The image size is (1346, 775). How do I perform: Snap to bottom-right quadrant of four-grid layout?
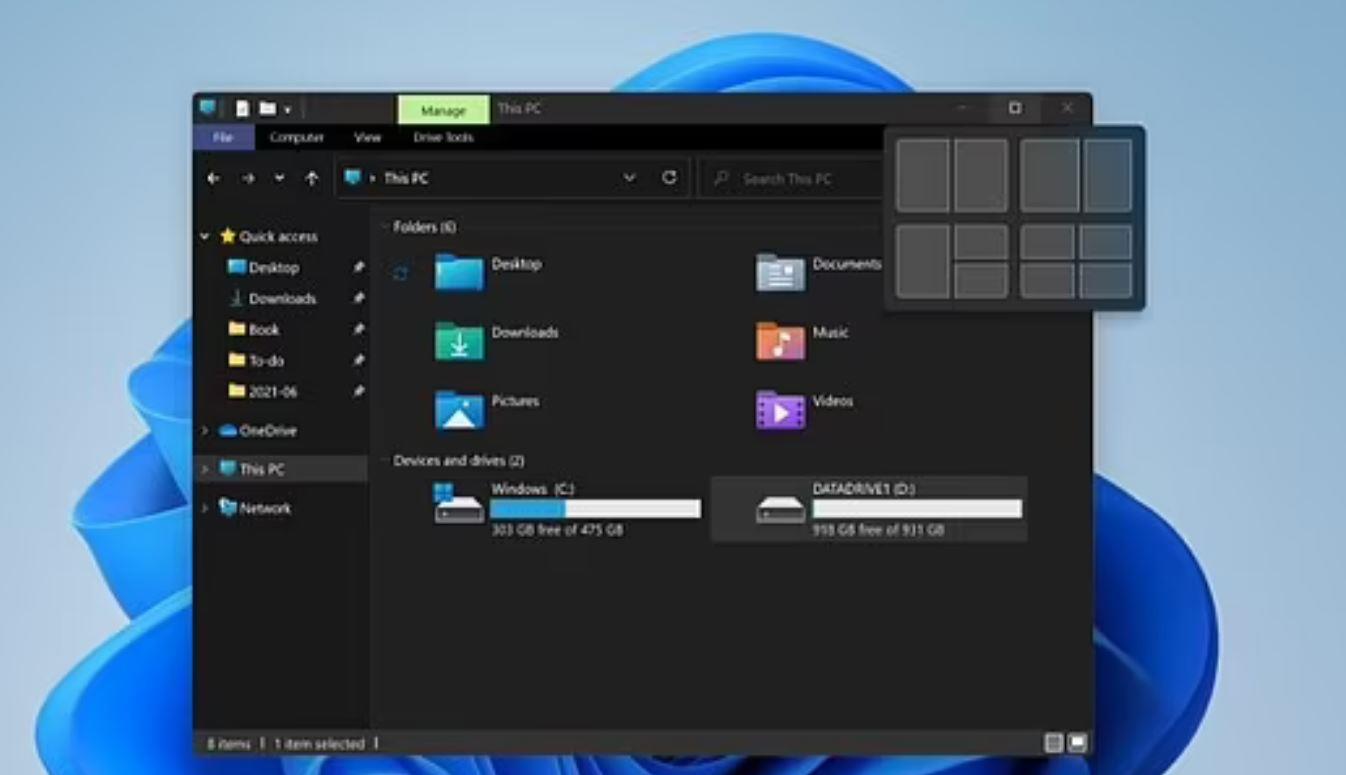[x=1106, y=281]
